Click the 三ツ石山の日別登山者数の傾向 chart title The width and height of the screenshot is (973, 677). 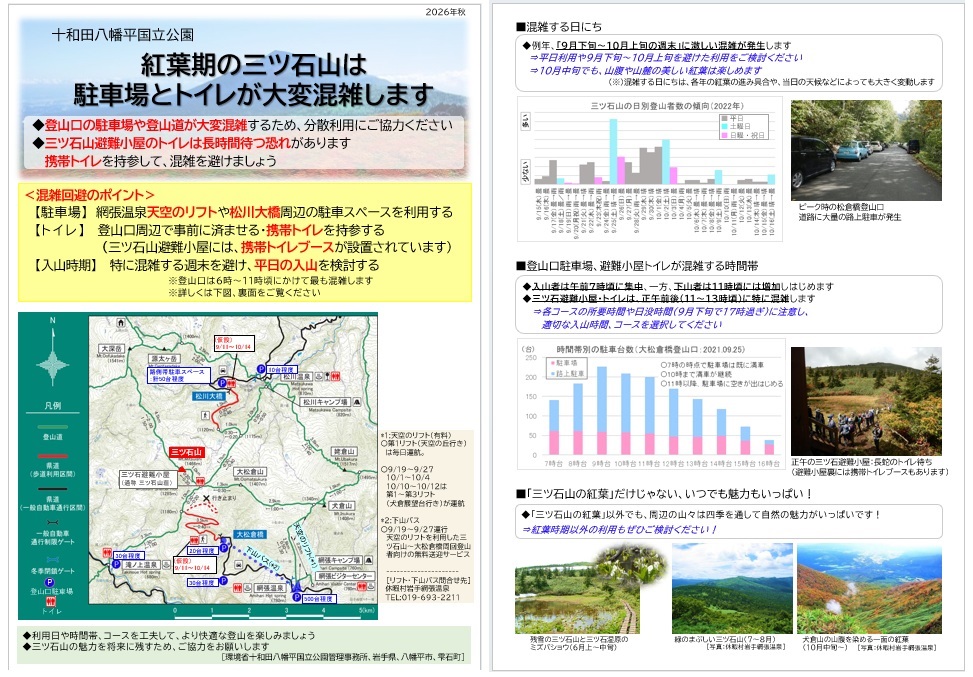click(x=667, y=106)
